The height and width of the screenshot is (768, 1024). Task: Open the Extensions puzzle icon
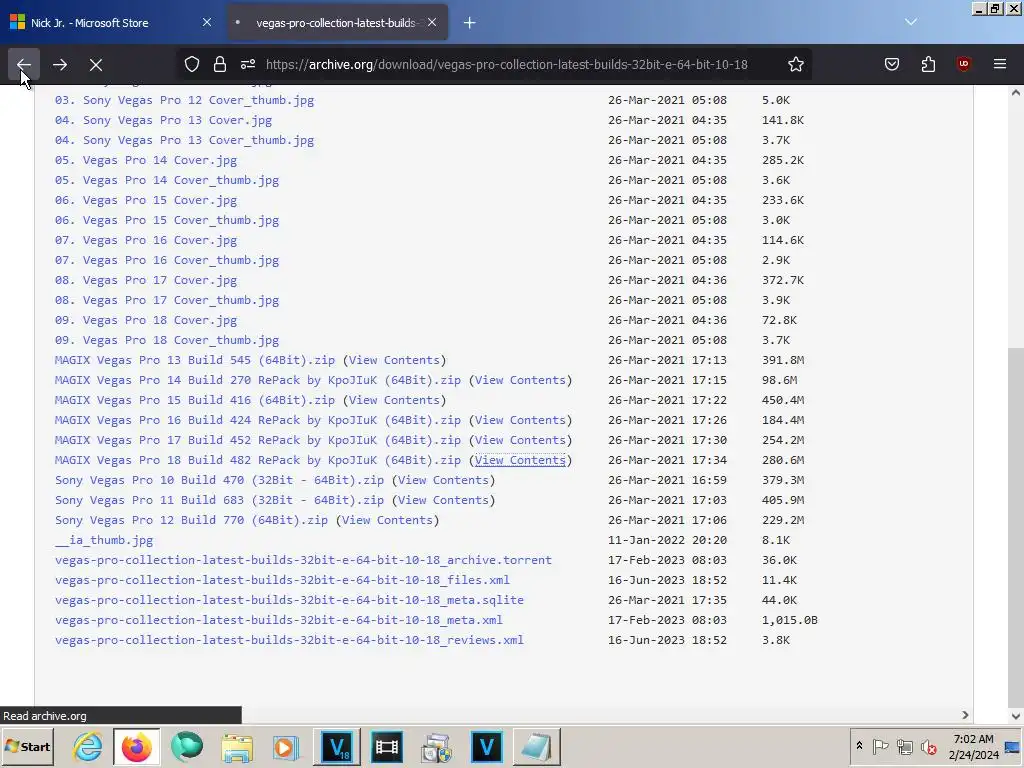click(x=928, y=64)
